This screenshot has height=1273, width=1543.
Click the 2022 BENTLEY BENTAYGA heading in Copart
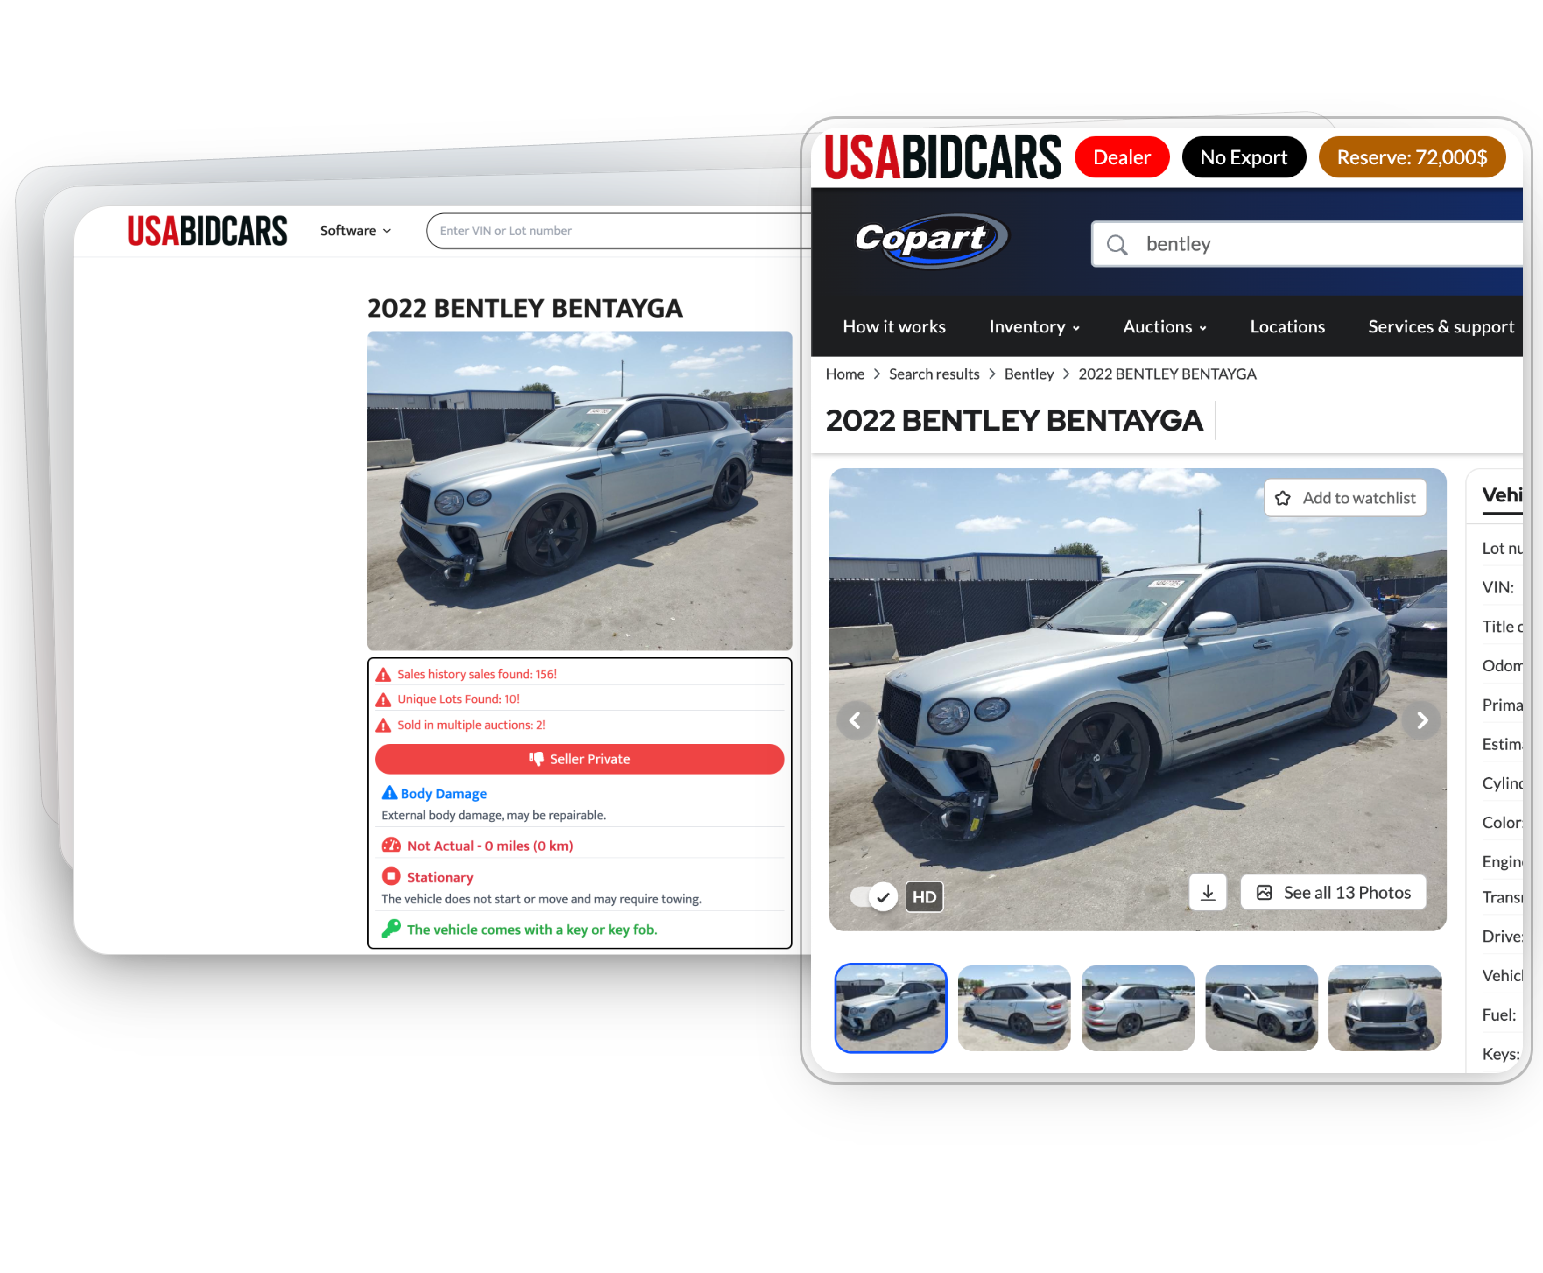(1014, 421)
